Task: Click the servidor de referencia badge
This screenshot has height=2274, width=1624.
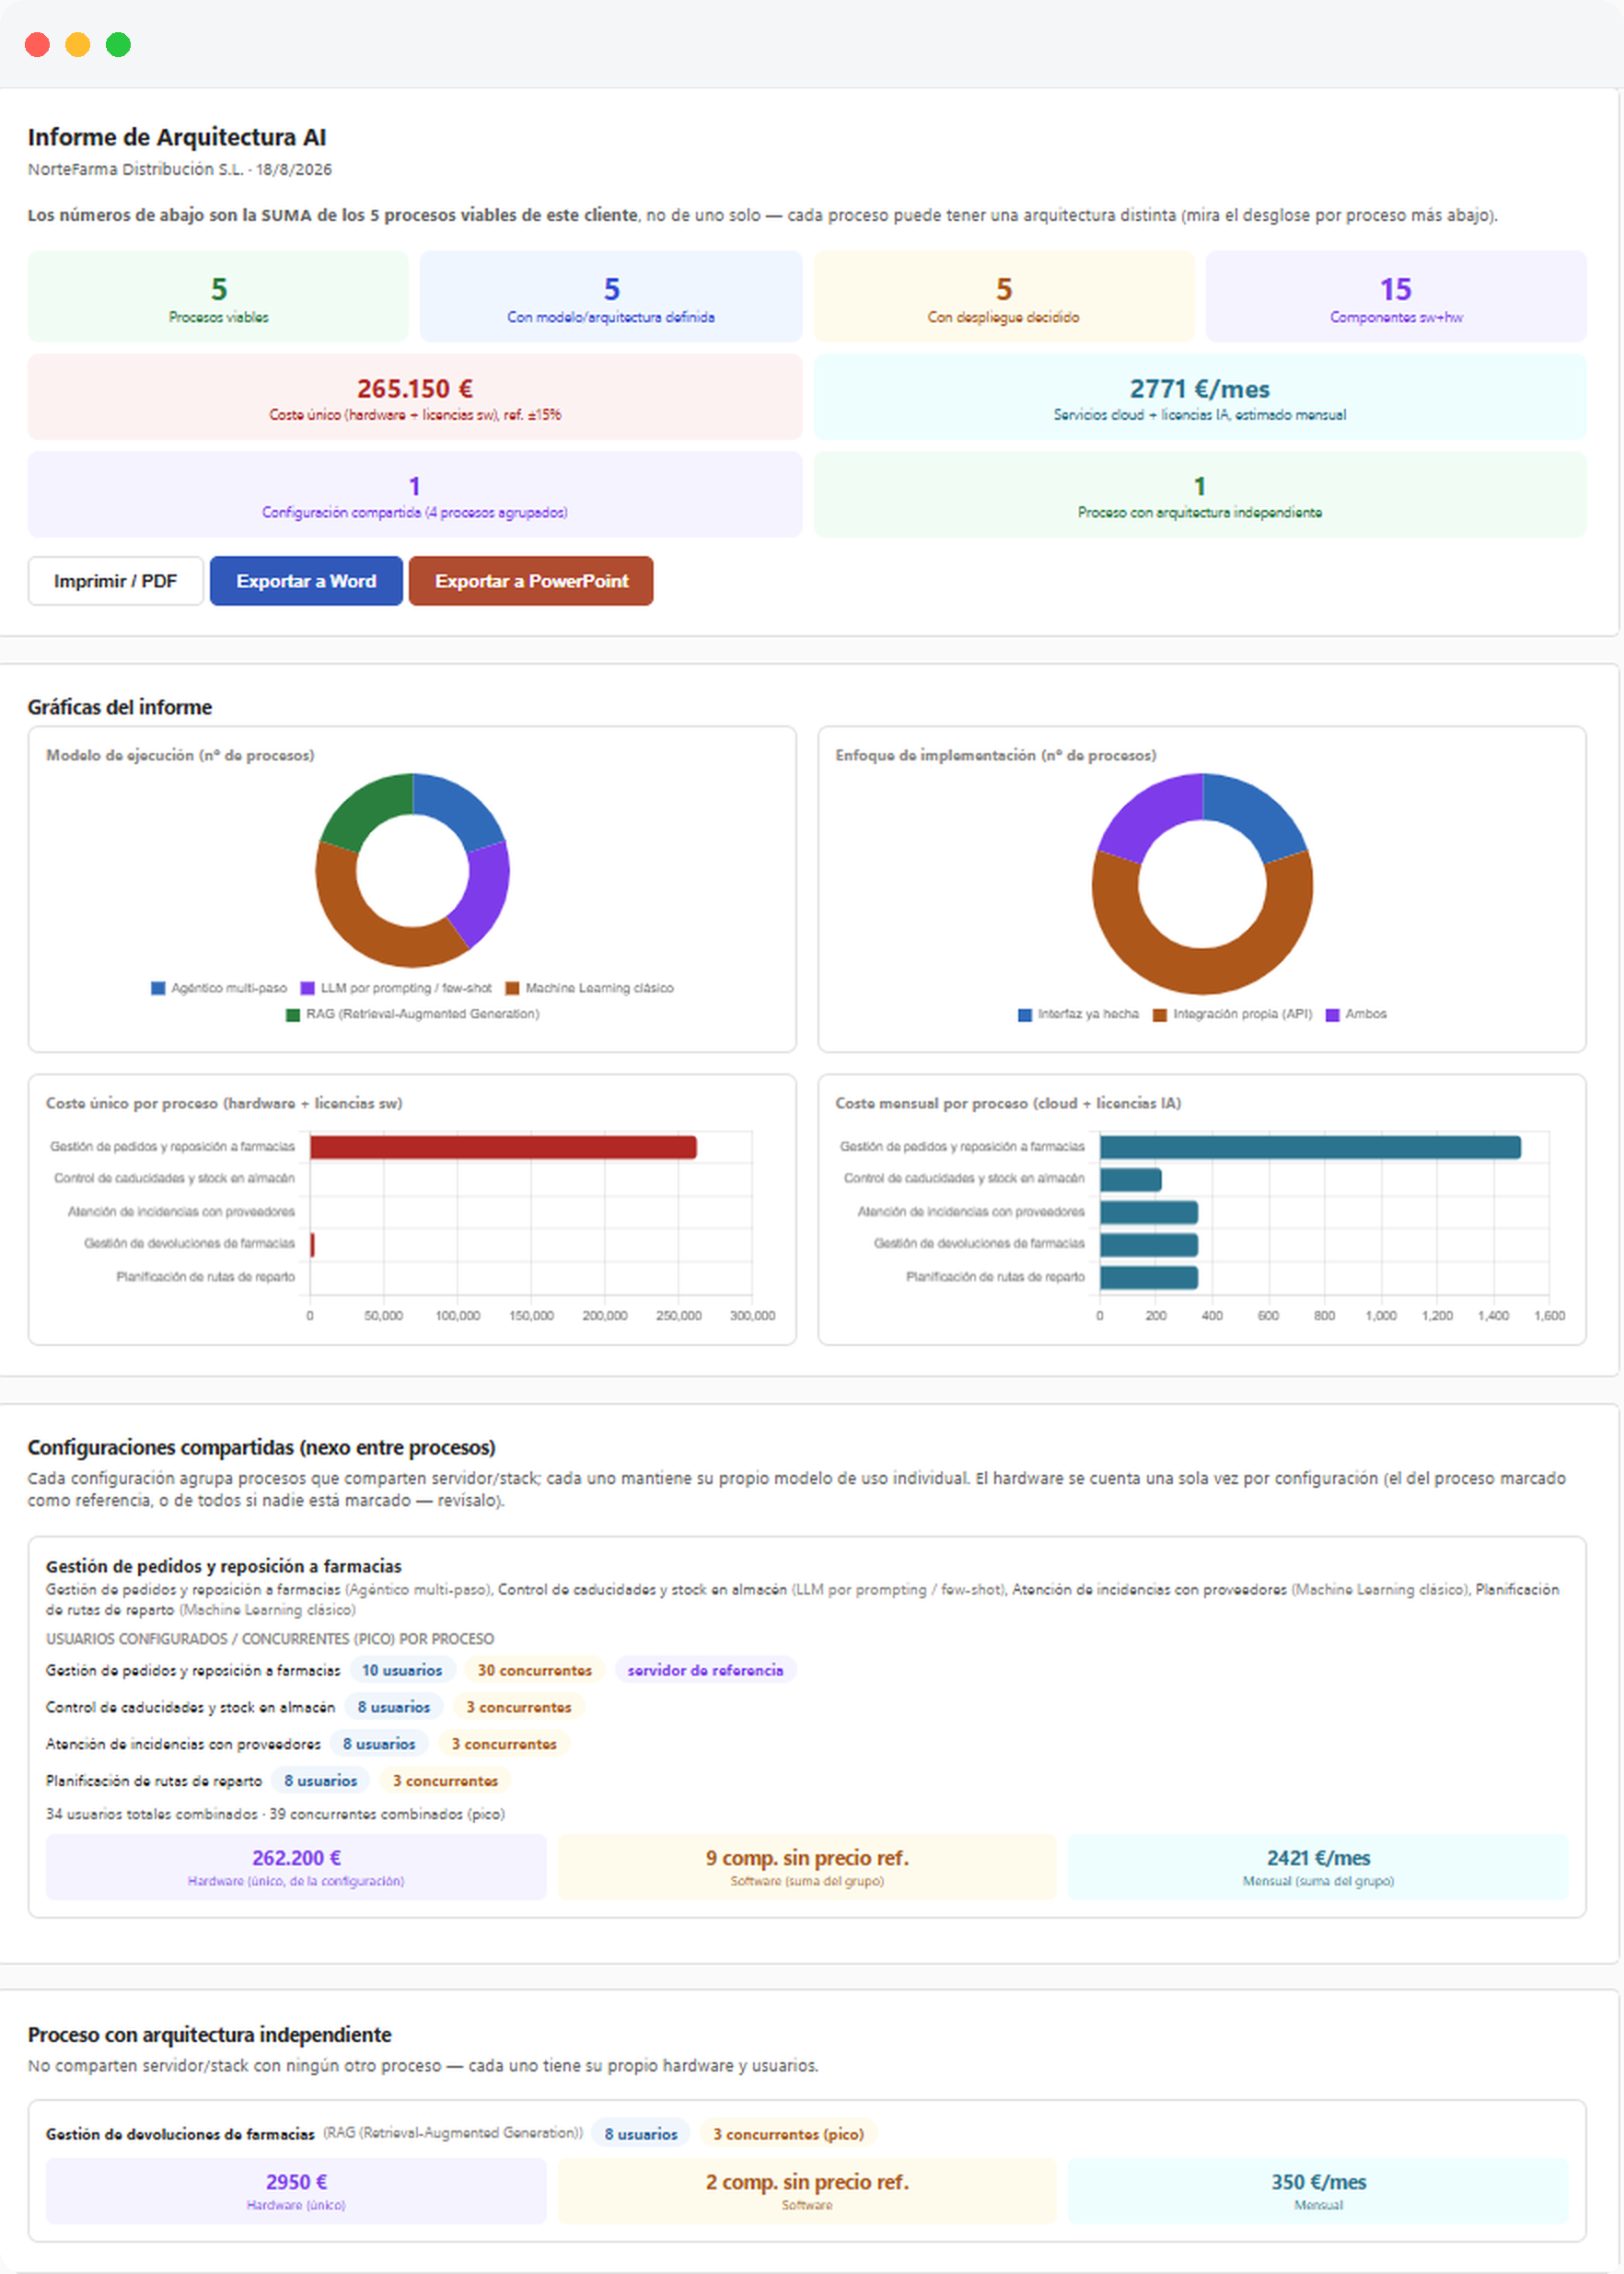Action: pos(705,1670)
